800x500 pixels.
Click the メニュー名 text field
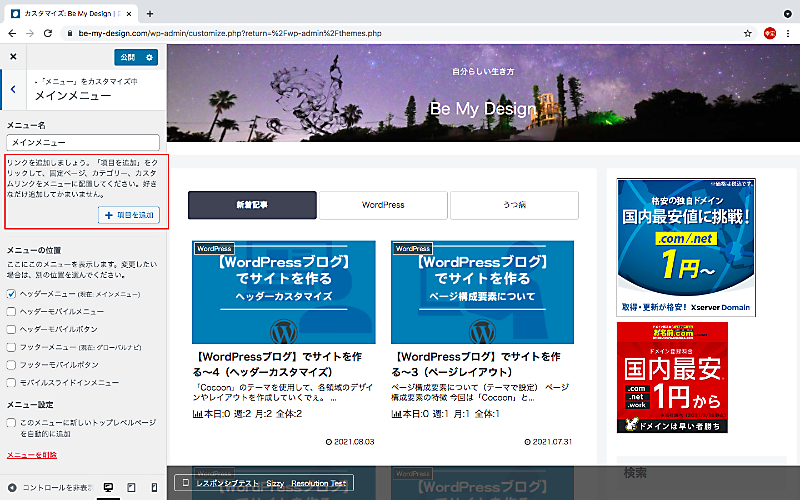point(83,144)
